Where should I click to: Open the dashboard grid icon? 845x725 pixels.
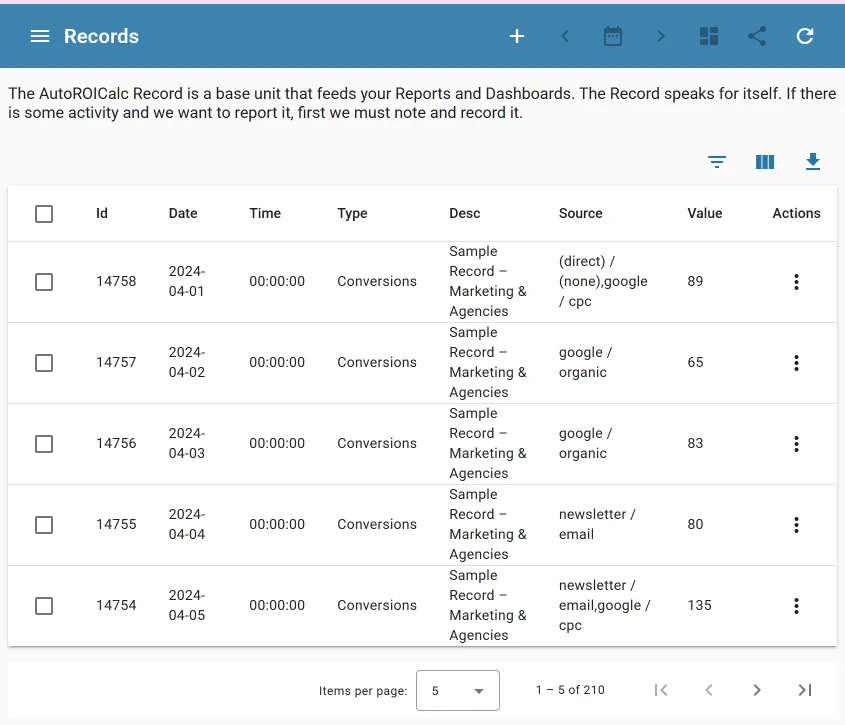tap(709, 36)
